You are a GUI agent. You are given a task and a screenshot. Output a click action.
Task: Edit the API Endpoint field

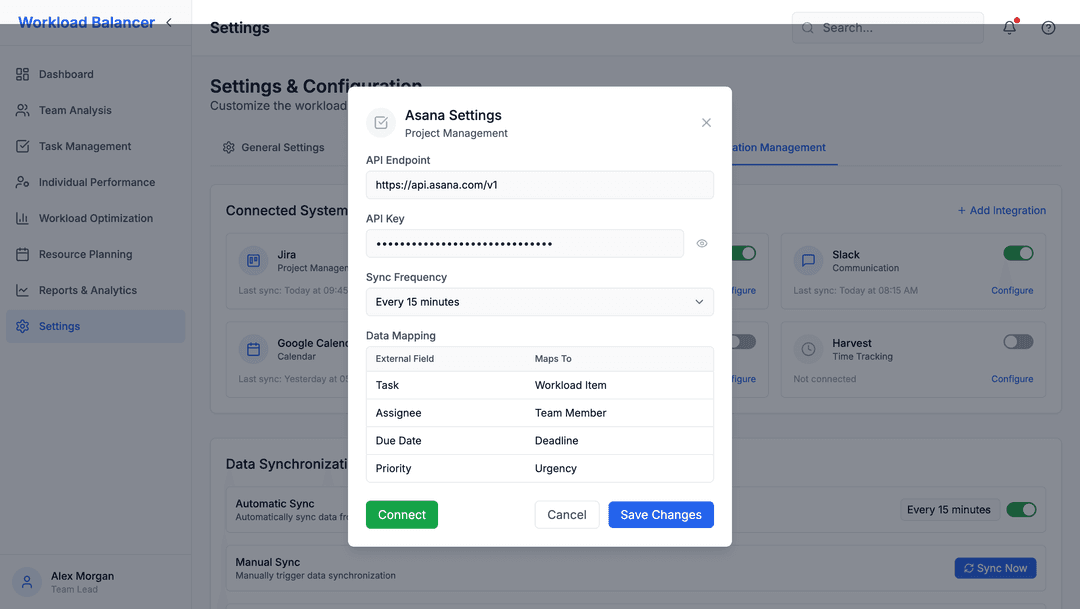[x=539, y=185]
